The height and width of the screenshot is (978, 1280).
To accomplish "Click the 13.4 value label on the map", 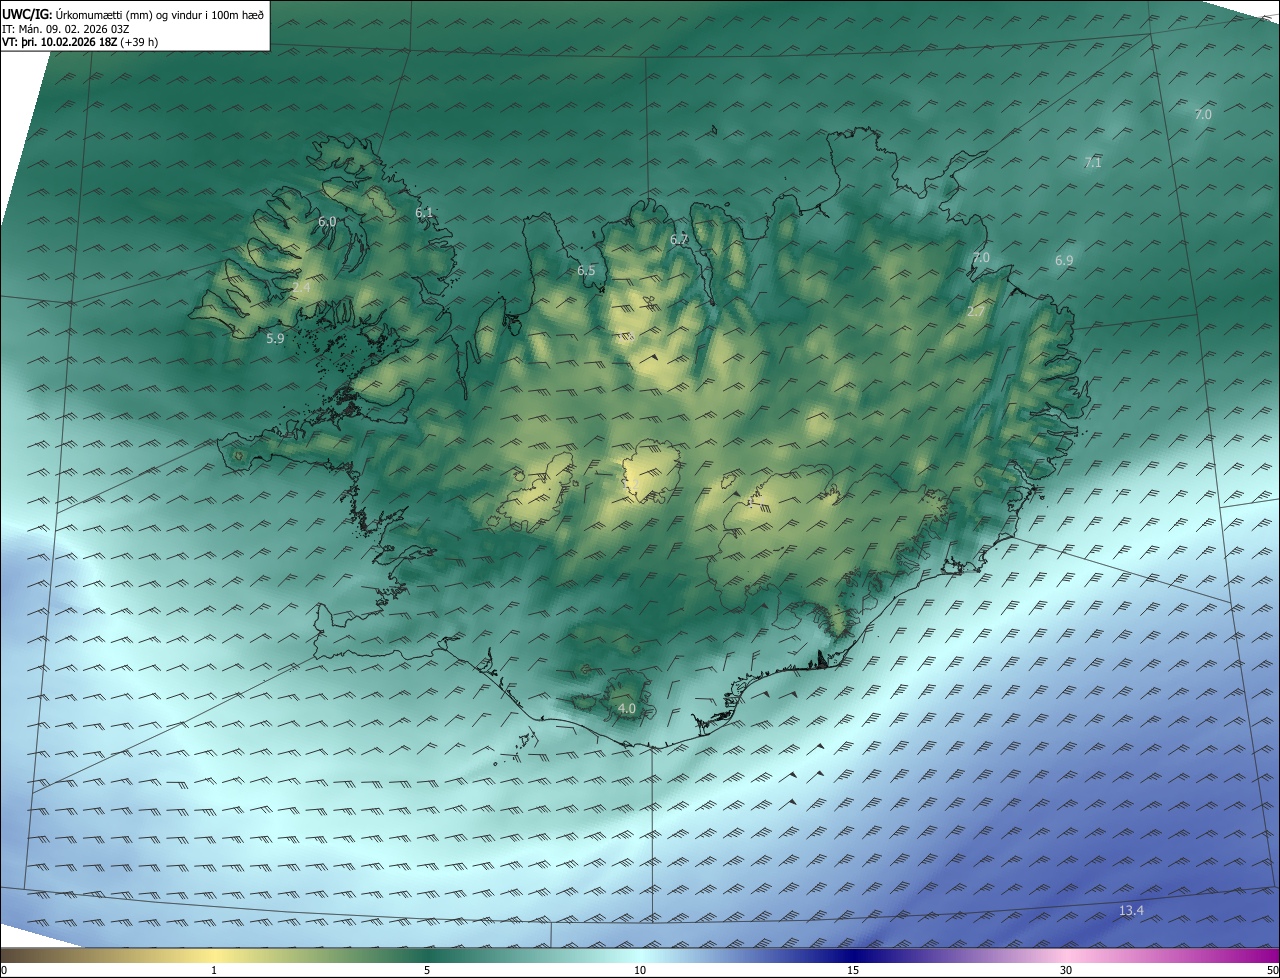I will point(1131,910).
